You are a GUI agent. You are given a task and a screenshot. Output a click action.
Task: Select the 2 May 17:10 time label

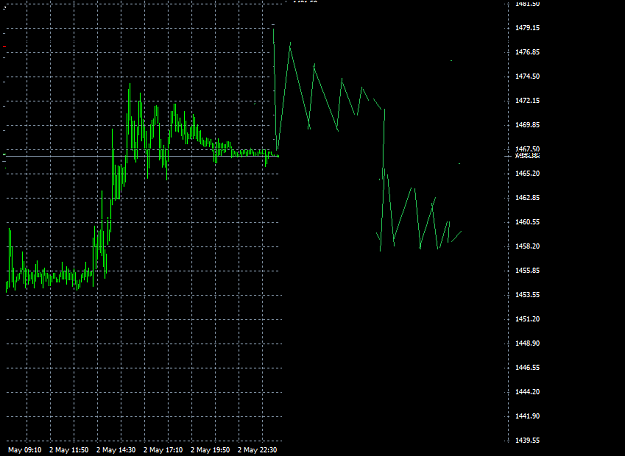click(163, 450)
